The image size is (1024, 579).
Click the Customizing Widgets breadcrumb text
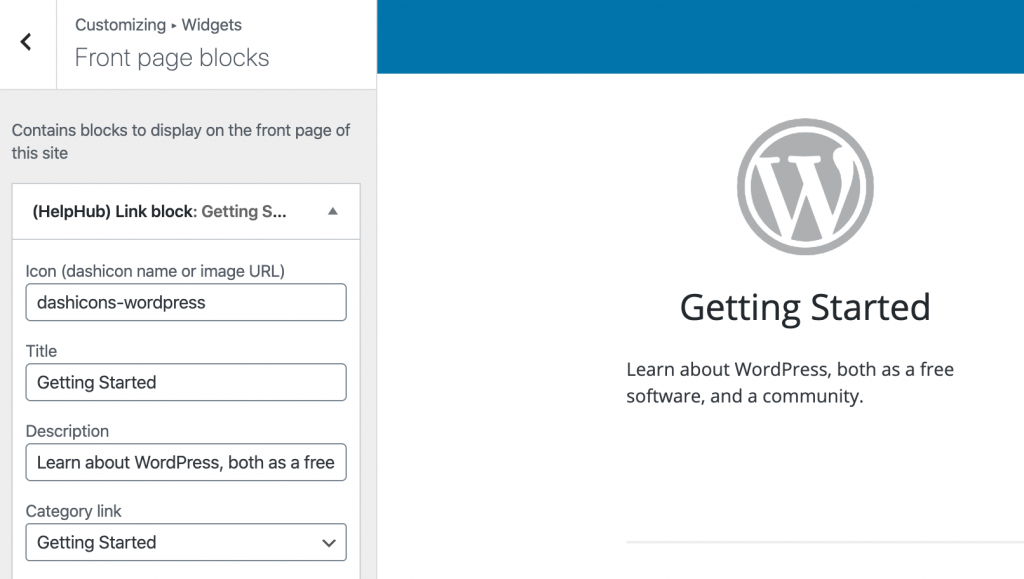point(158,25)
